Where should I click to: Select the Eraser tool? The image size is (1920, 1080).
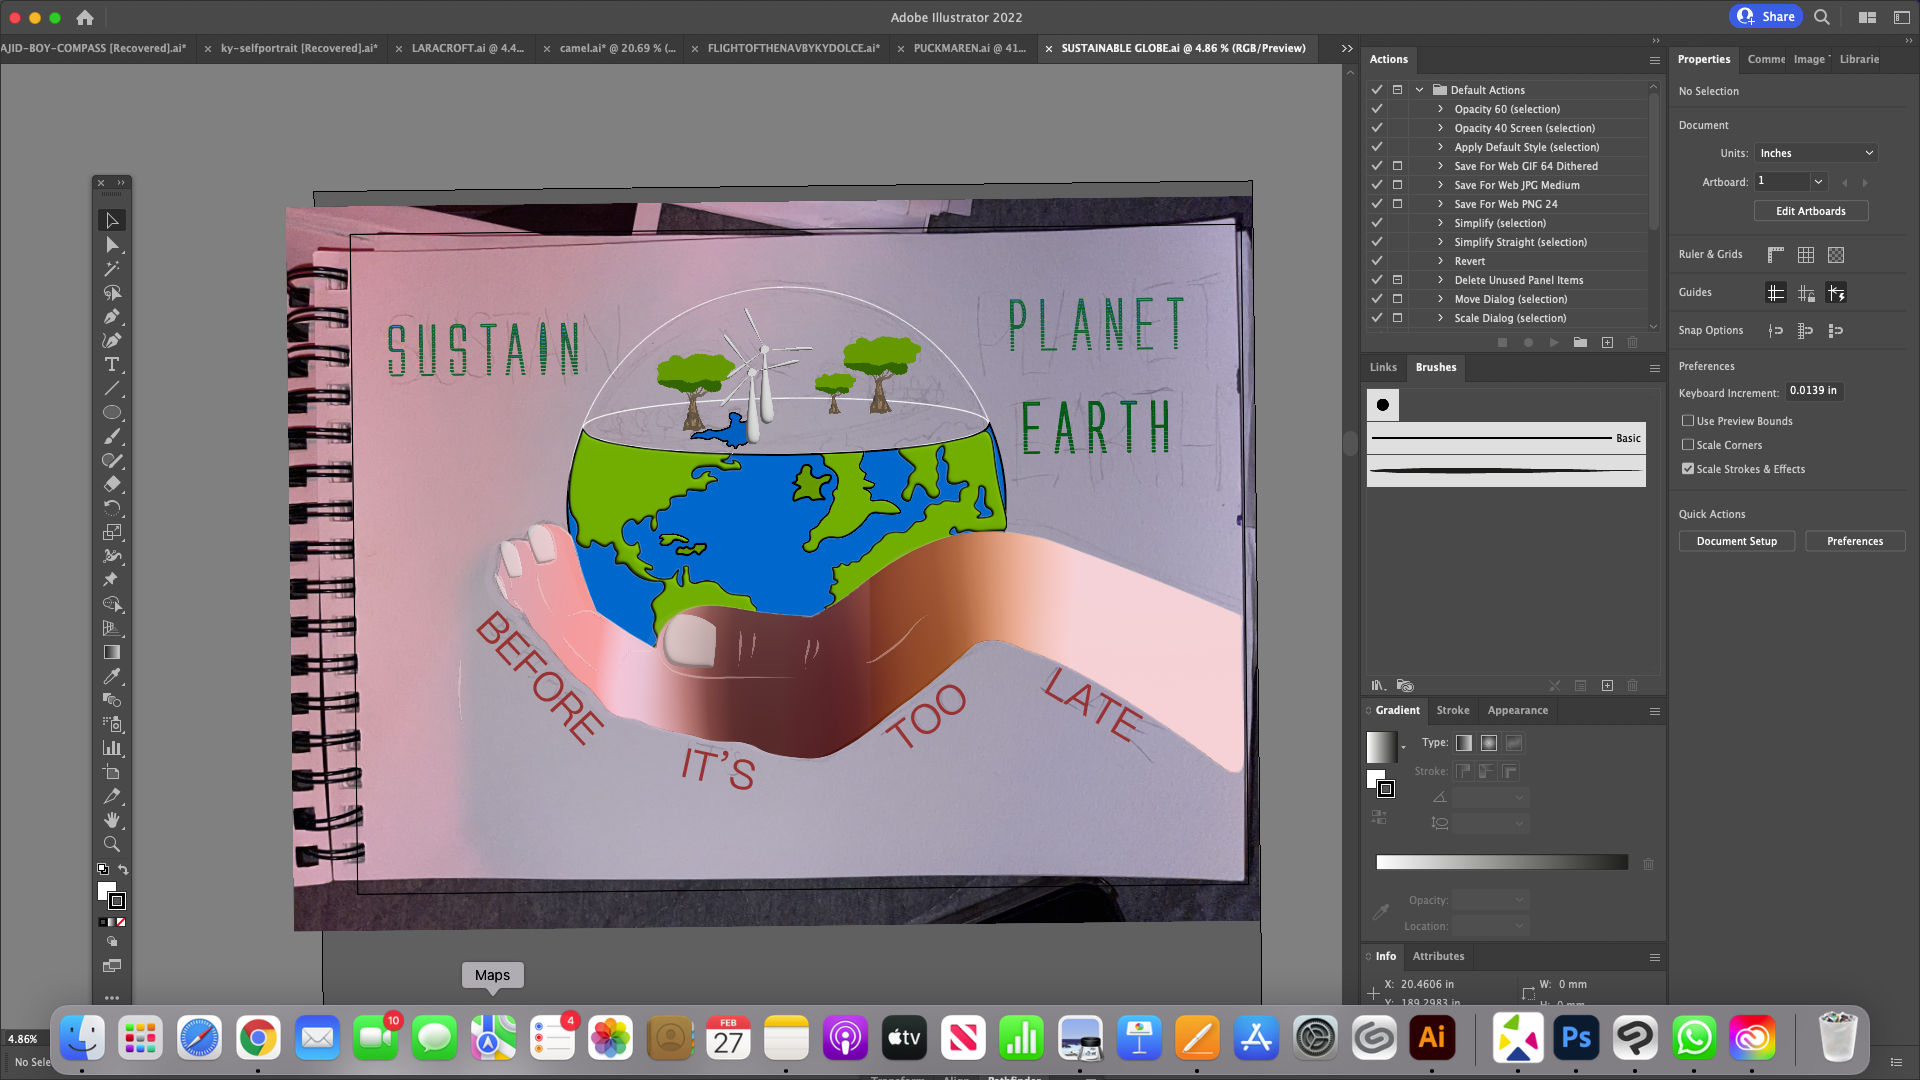coord(112,485)
